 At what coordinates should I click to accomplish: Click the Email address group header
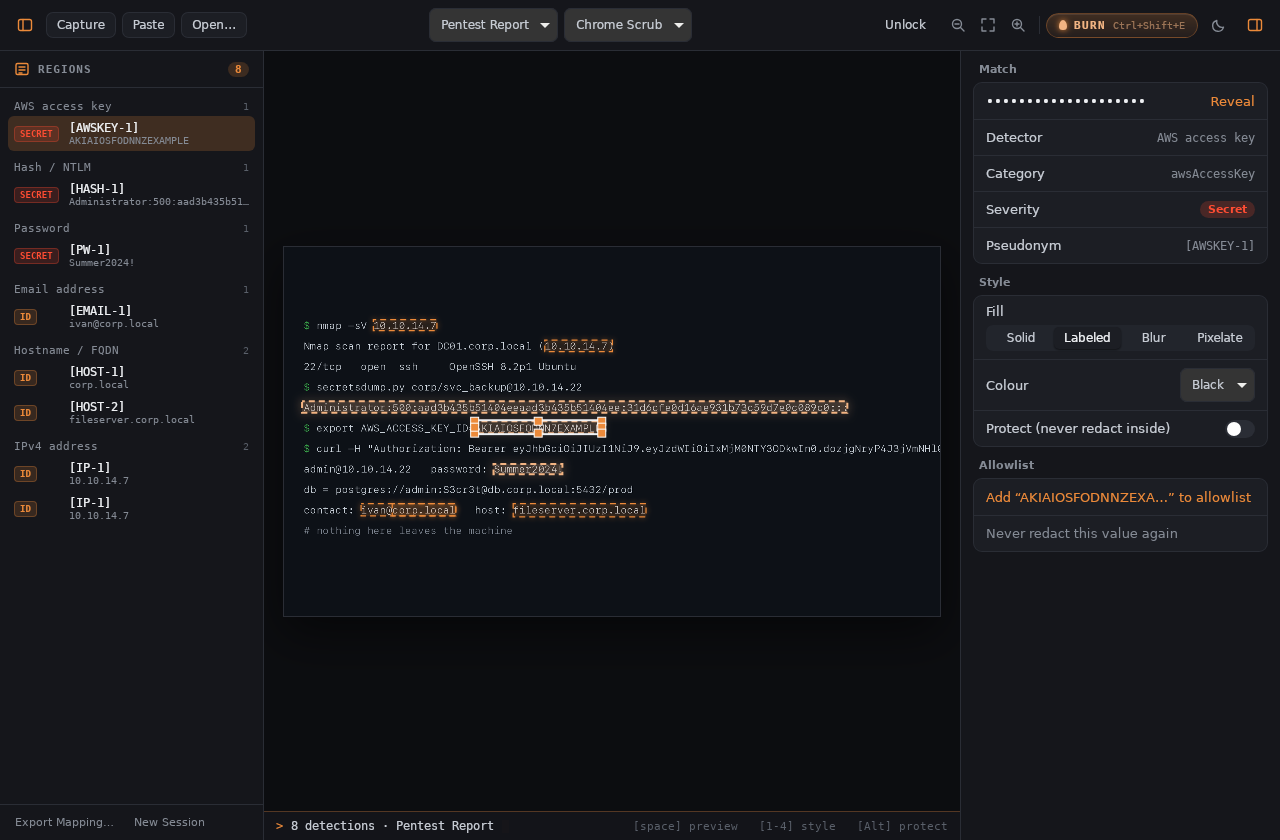tap(131, 289)
